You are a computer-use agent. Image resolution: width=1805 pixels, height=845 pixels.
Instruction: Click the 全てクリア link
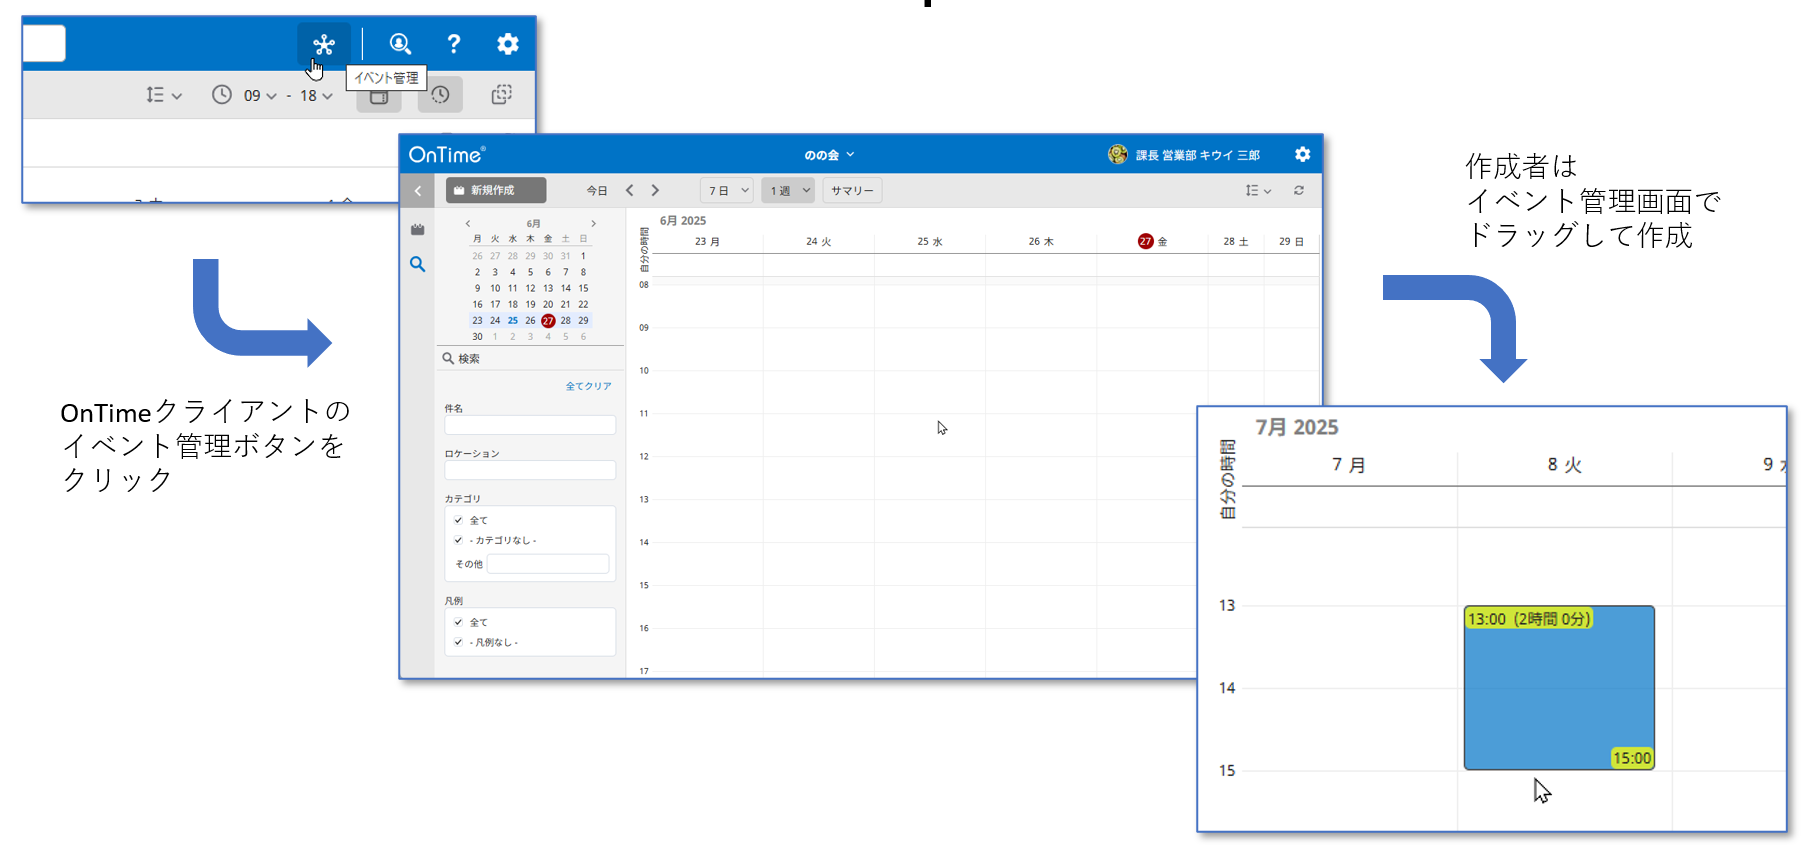tap(588, 386)
